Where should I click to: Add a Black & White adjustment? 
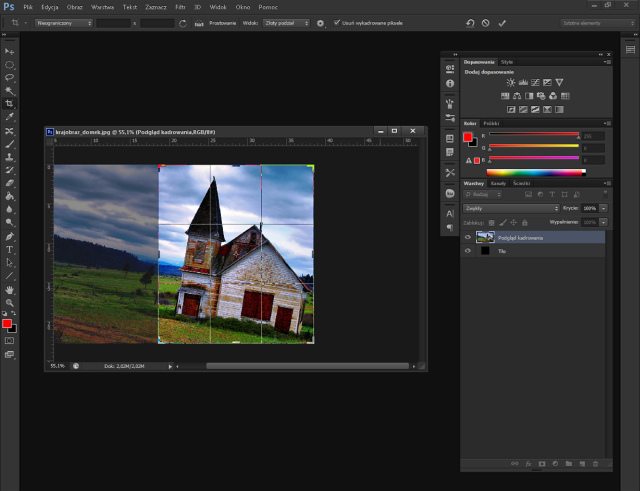point(529,96)
